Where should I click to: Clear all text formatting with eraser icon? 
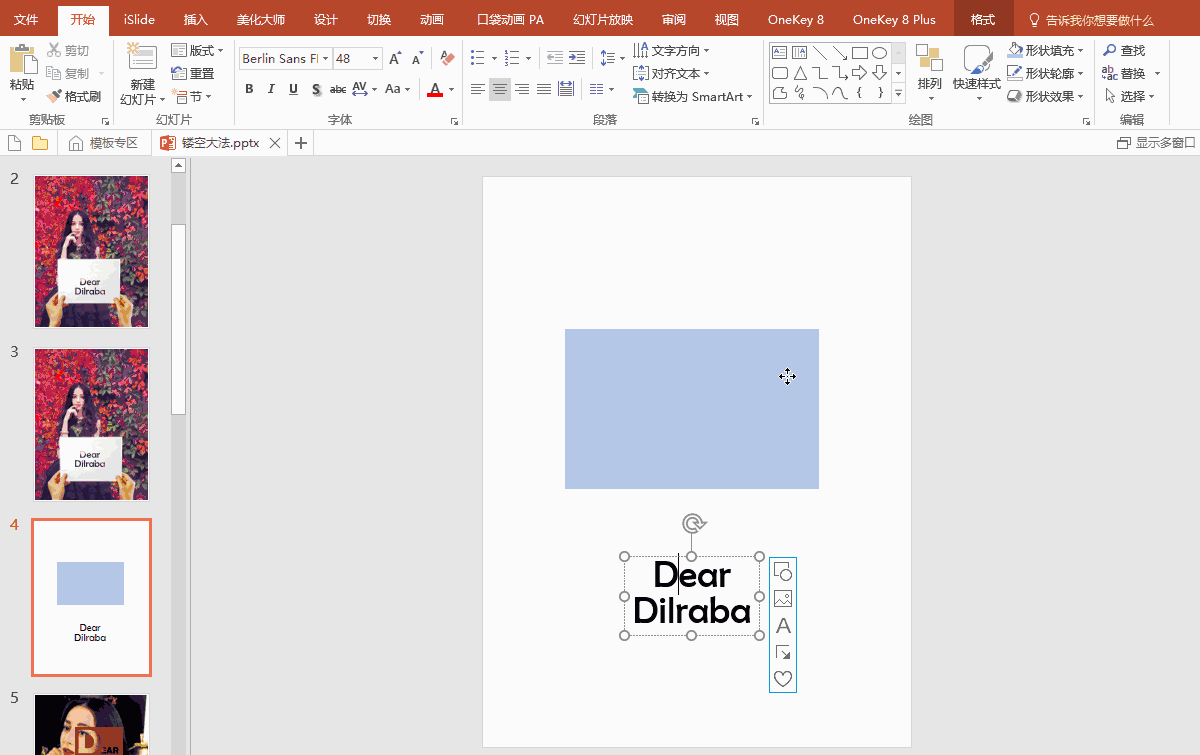[447, 59]
